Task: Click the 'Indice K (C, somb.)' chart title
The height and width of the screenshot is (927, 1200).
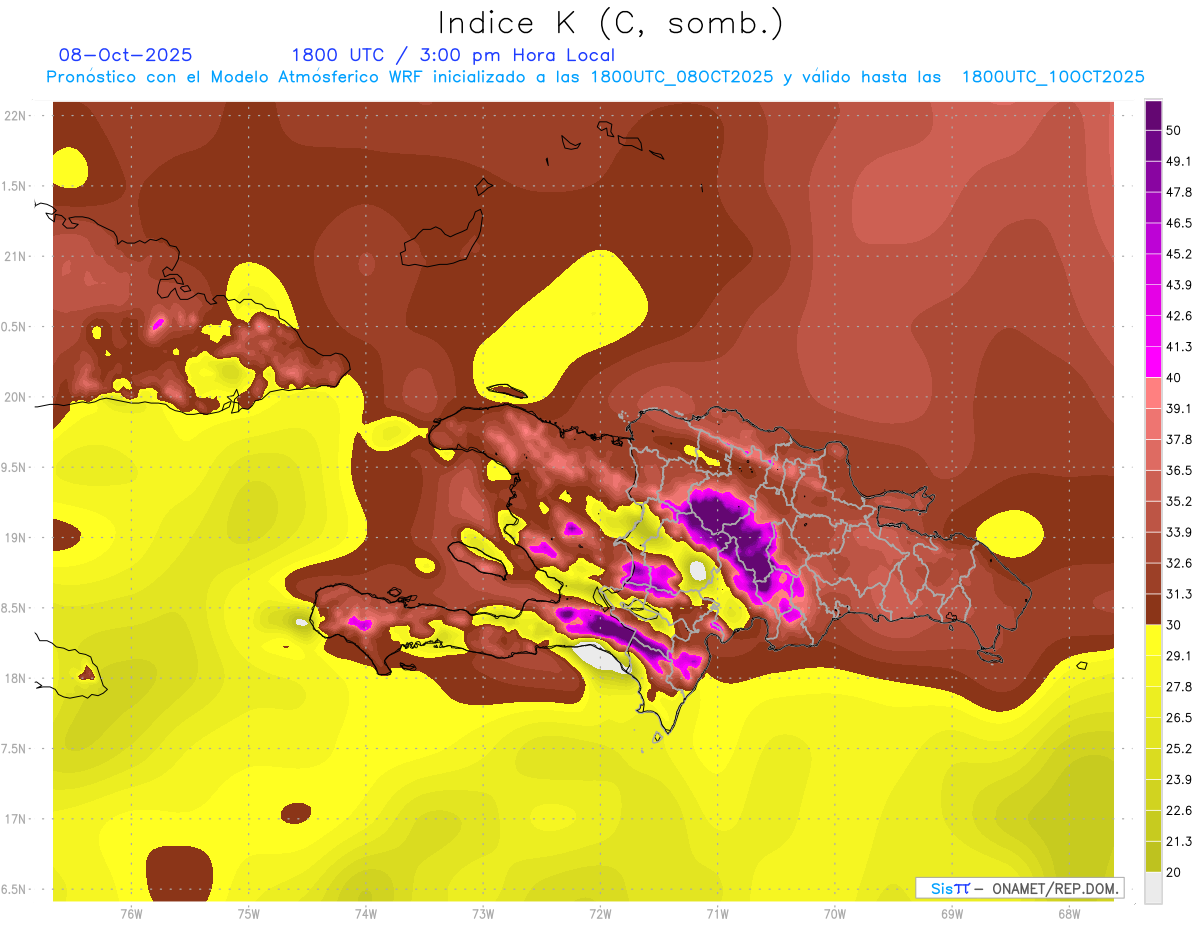Action: tap(611, 23)
